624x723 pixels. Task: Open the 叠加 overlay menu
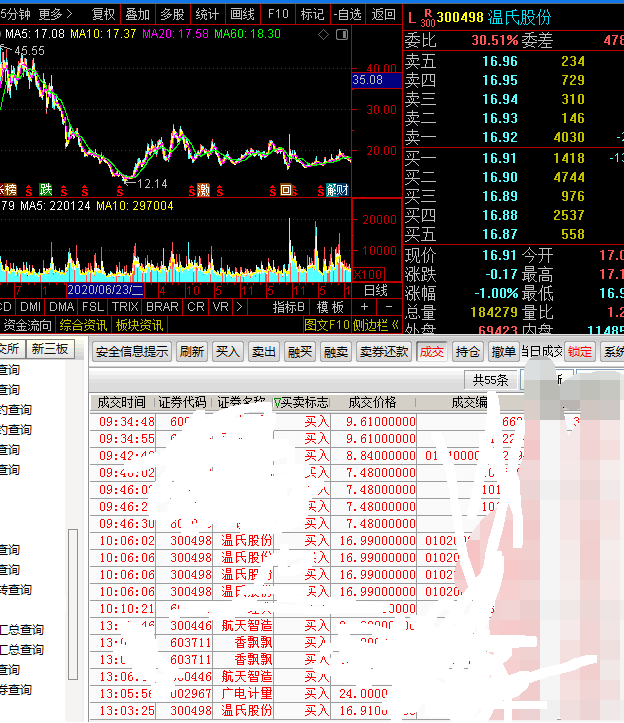tap(137, 14)
